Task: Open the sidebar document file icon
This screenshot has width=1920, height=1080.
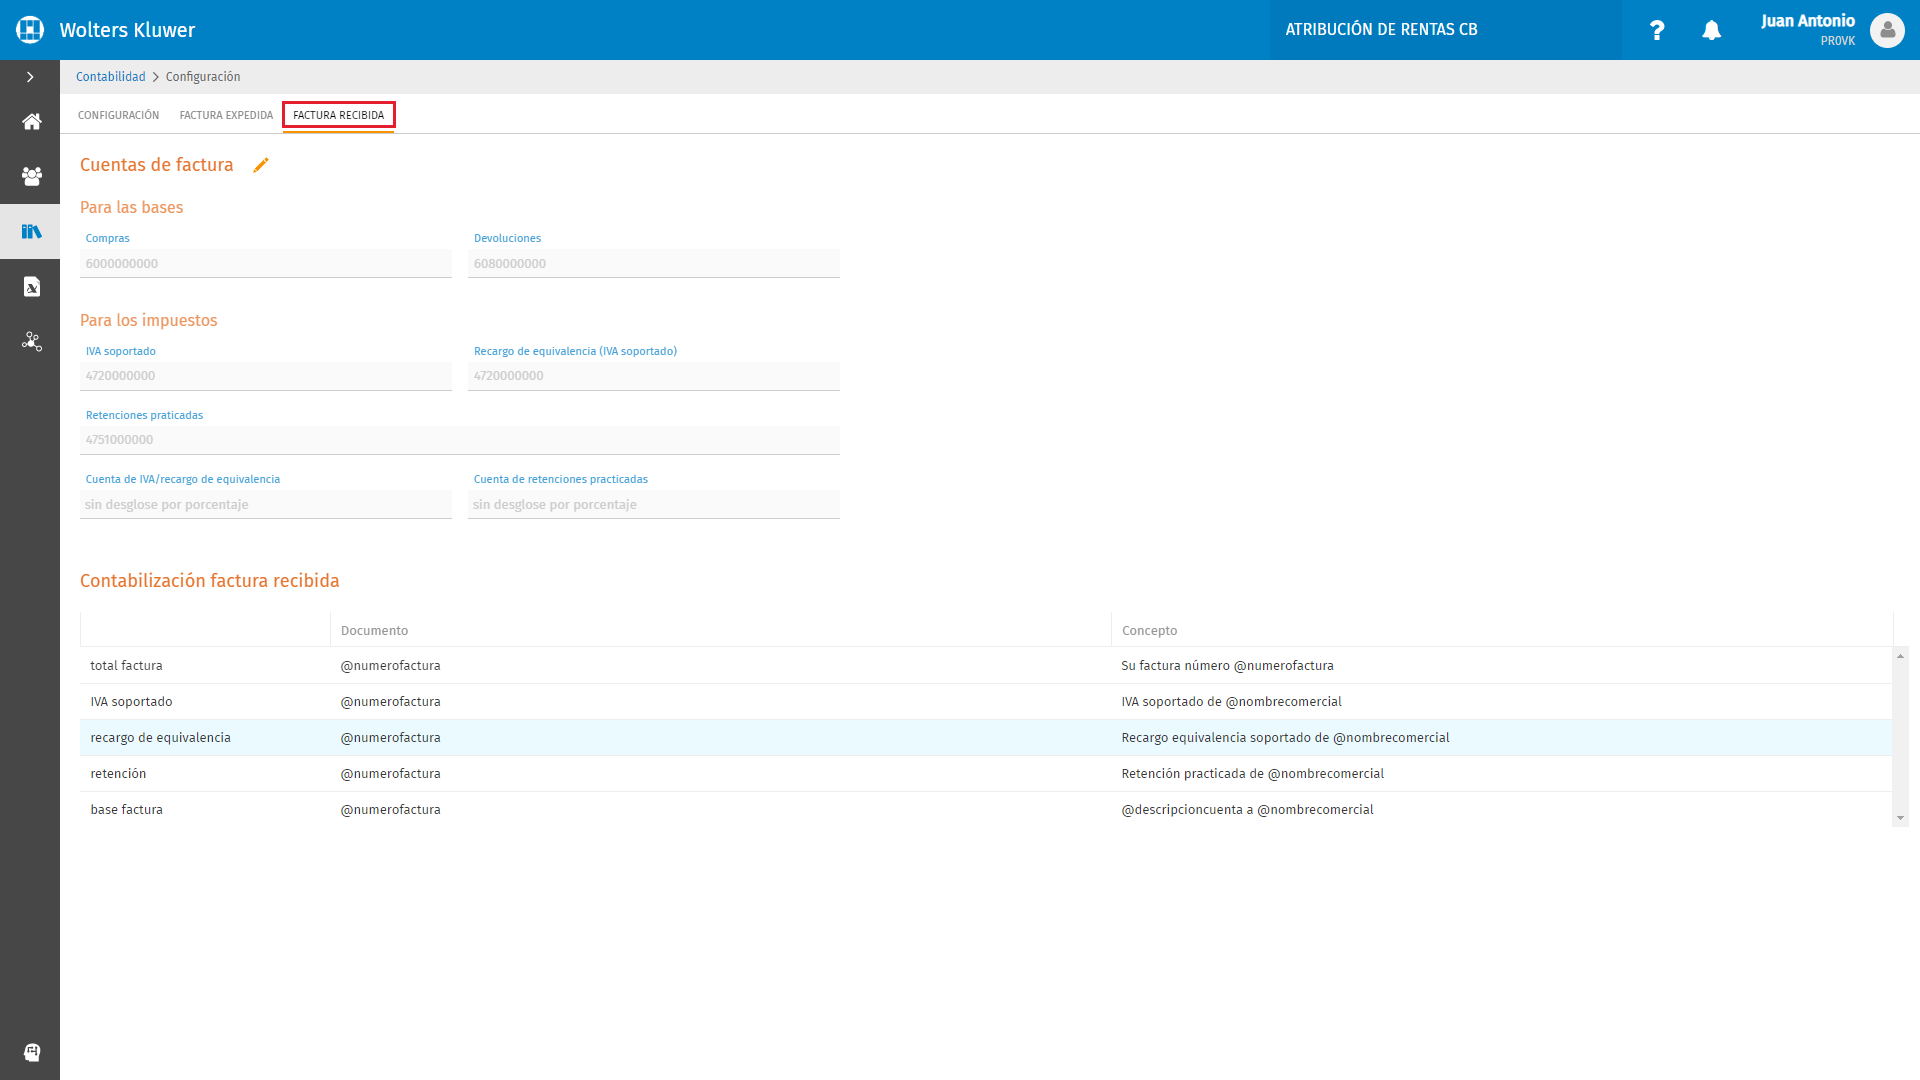Action: [32, 287]
